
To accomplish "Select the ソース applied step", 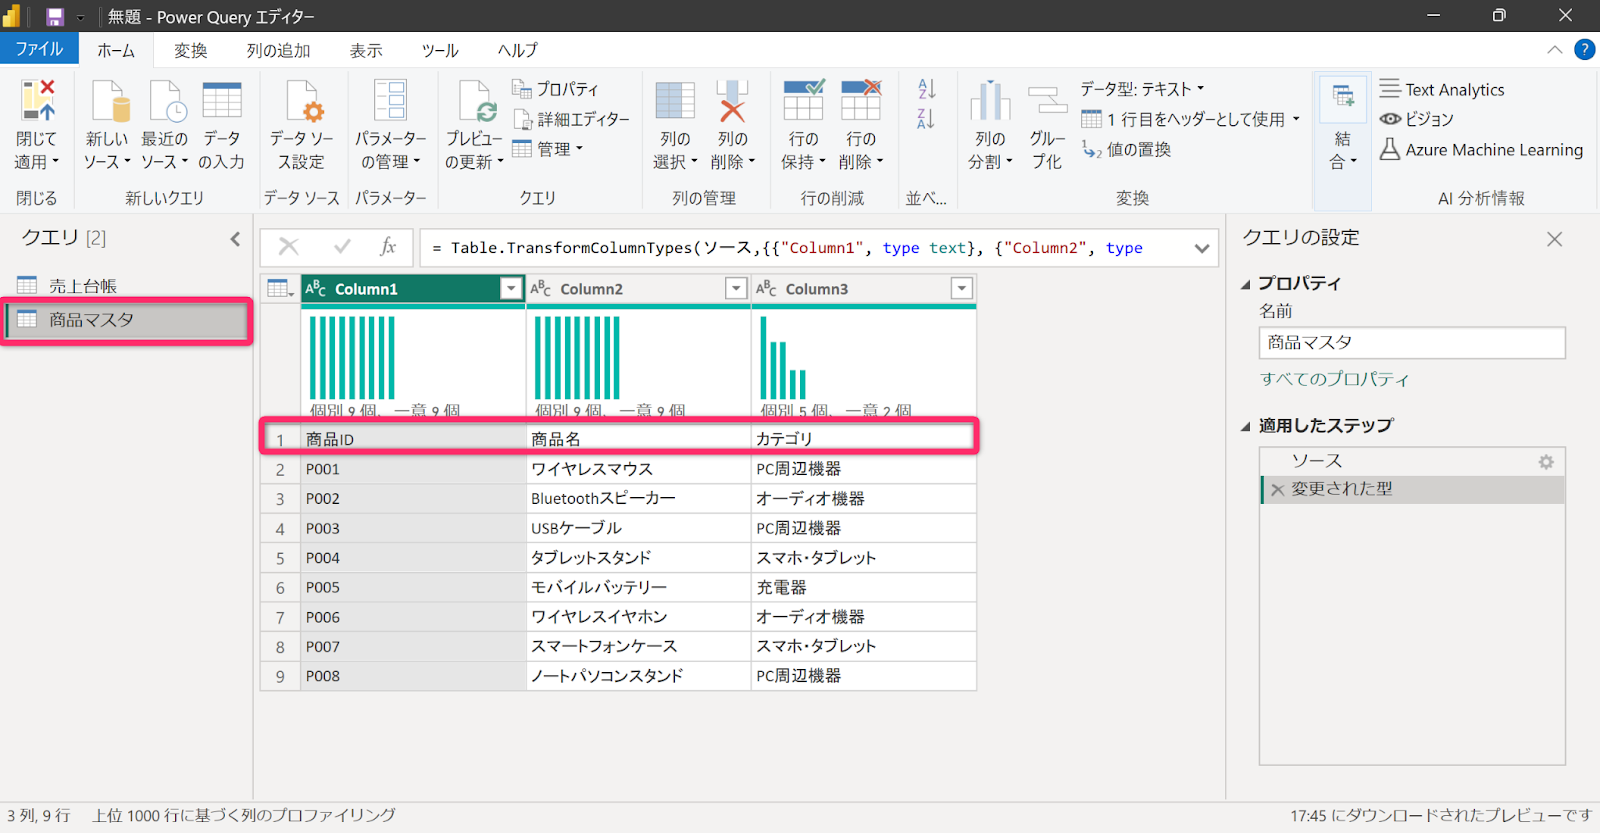I will pos(1412,461).
